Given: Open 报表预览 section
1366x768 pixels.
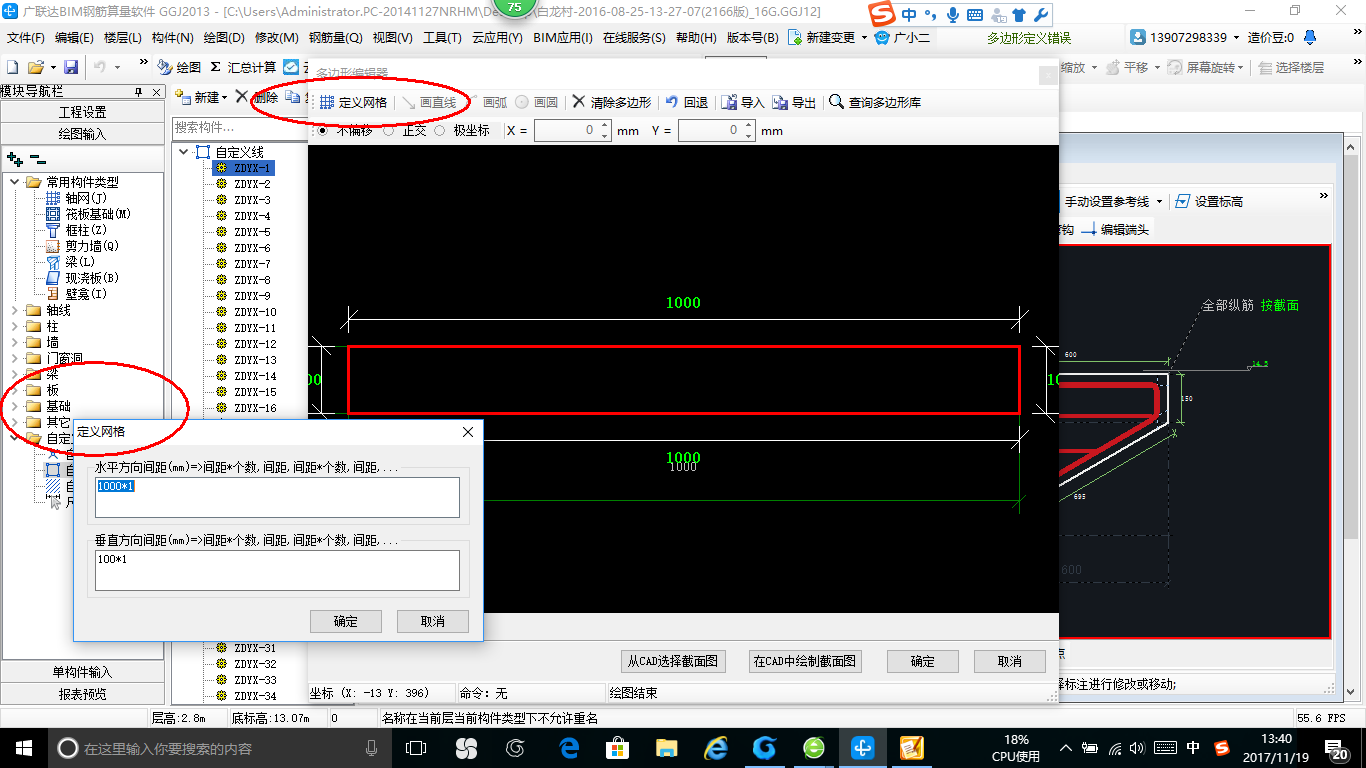Looking at the screenshot, I should [82, 694].
